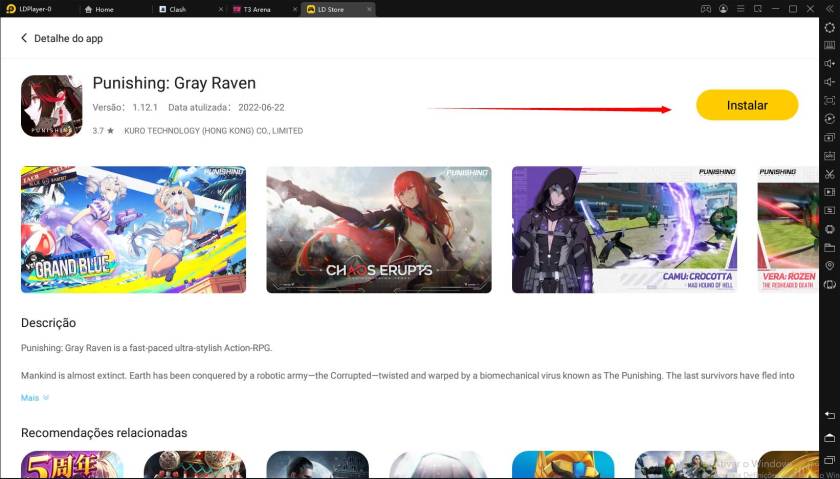Close the LD Store tab
Screen dimensions: 840x479
tap(369, 10)
